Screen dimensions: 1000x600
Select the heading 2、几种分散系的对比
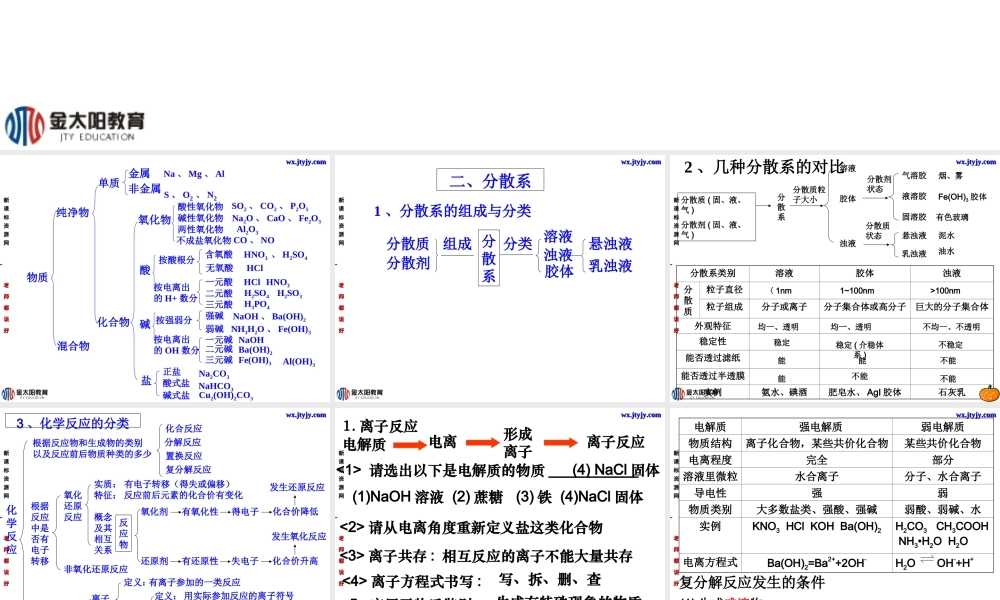click(x=764, y=167)
